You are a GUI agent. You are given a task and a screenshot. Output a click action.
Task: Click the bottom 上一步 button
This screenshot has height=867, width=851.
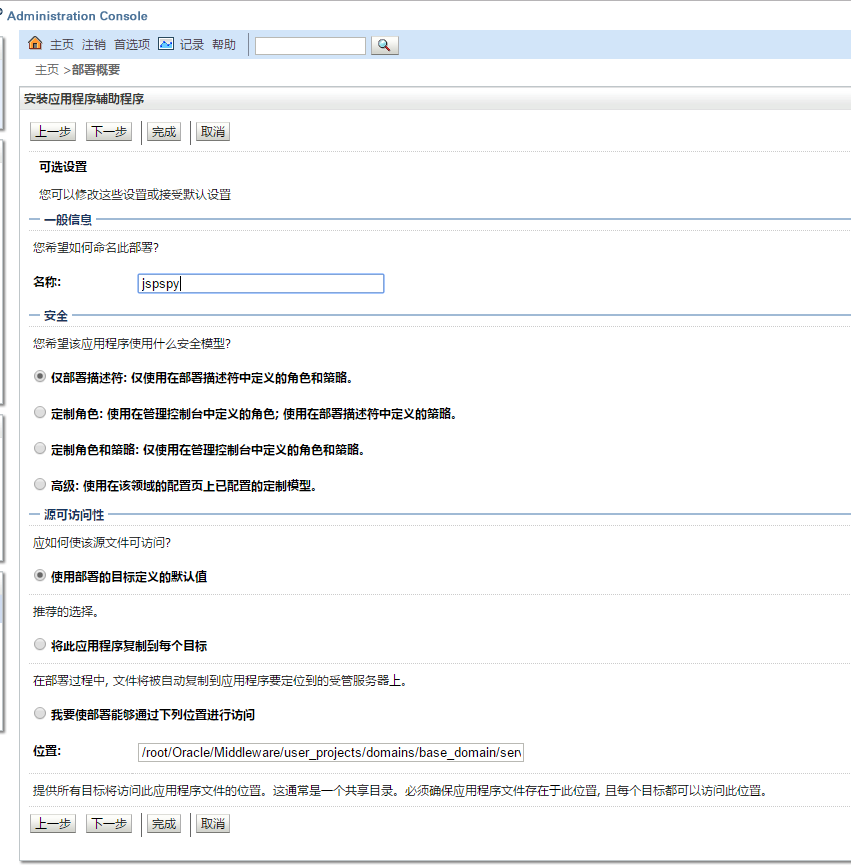[53, 824]
